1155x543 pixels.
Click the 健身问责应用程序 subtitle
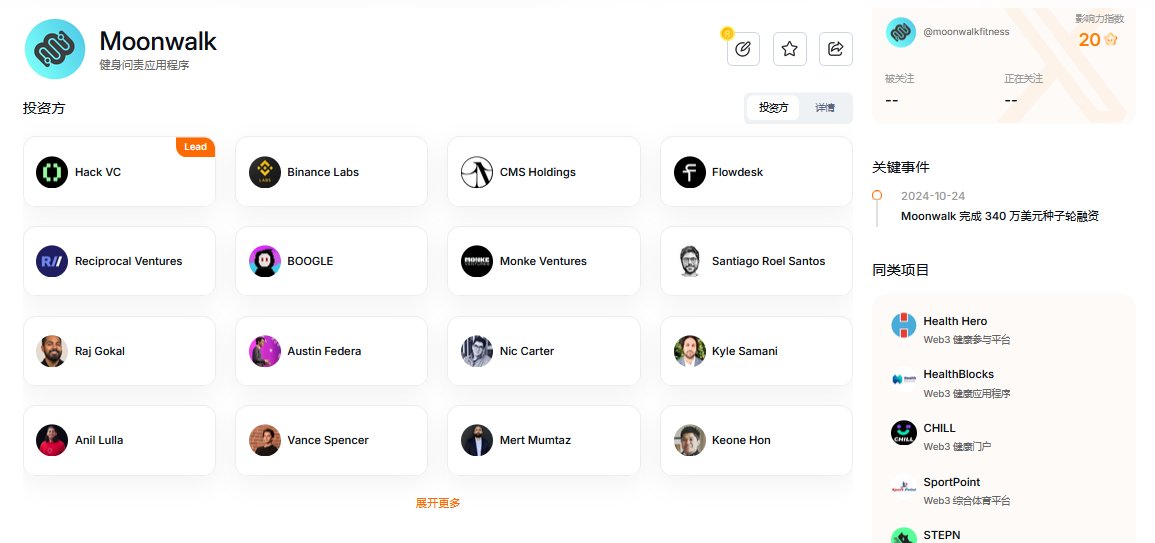click(x=144, y=65)
